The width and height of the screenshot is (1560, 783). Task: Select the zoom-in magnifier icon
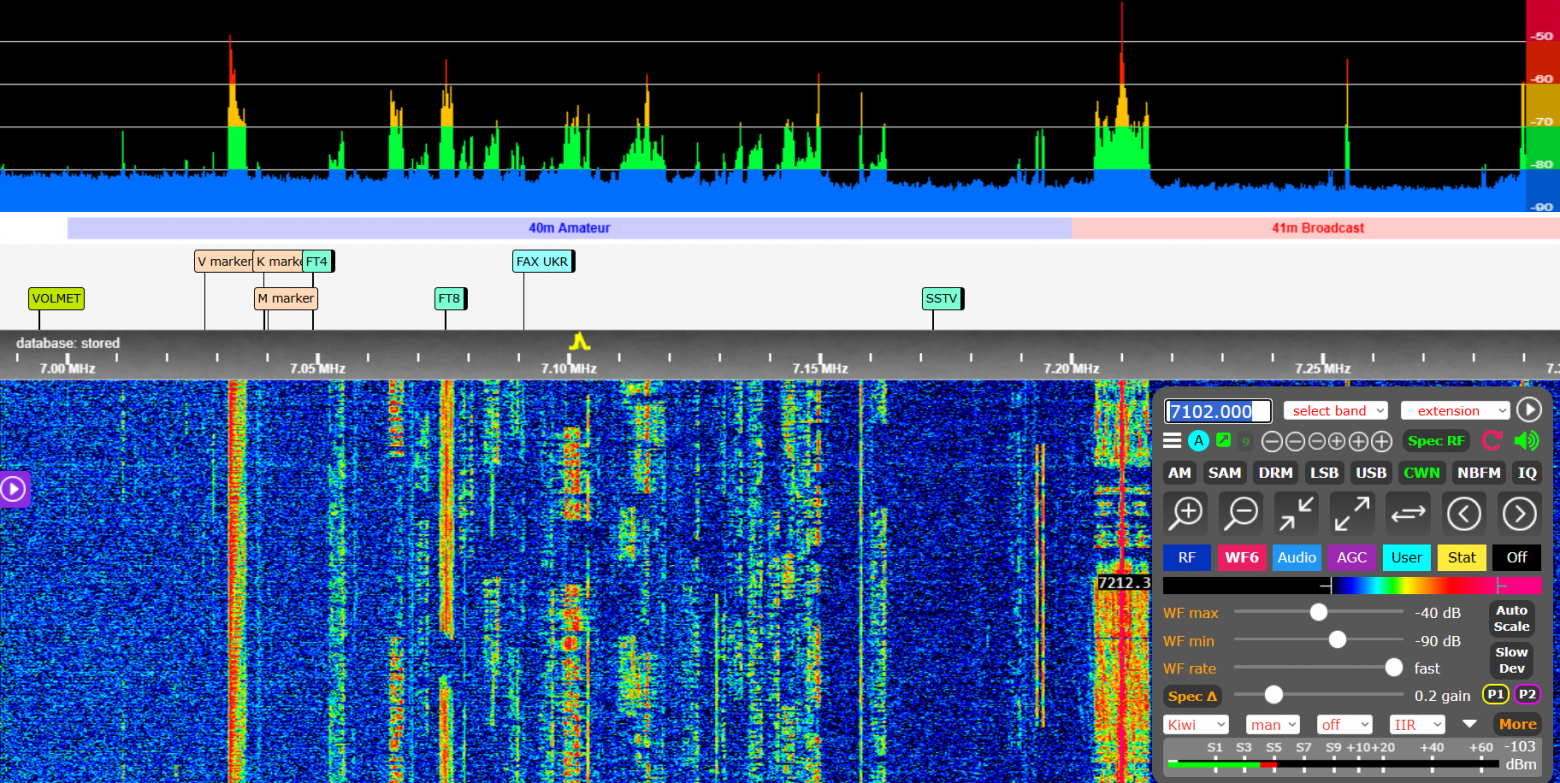tap(1185, 513)
